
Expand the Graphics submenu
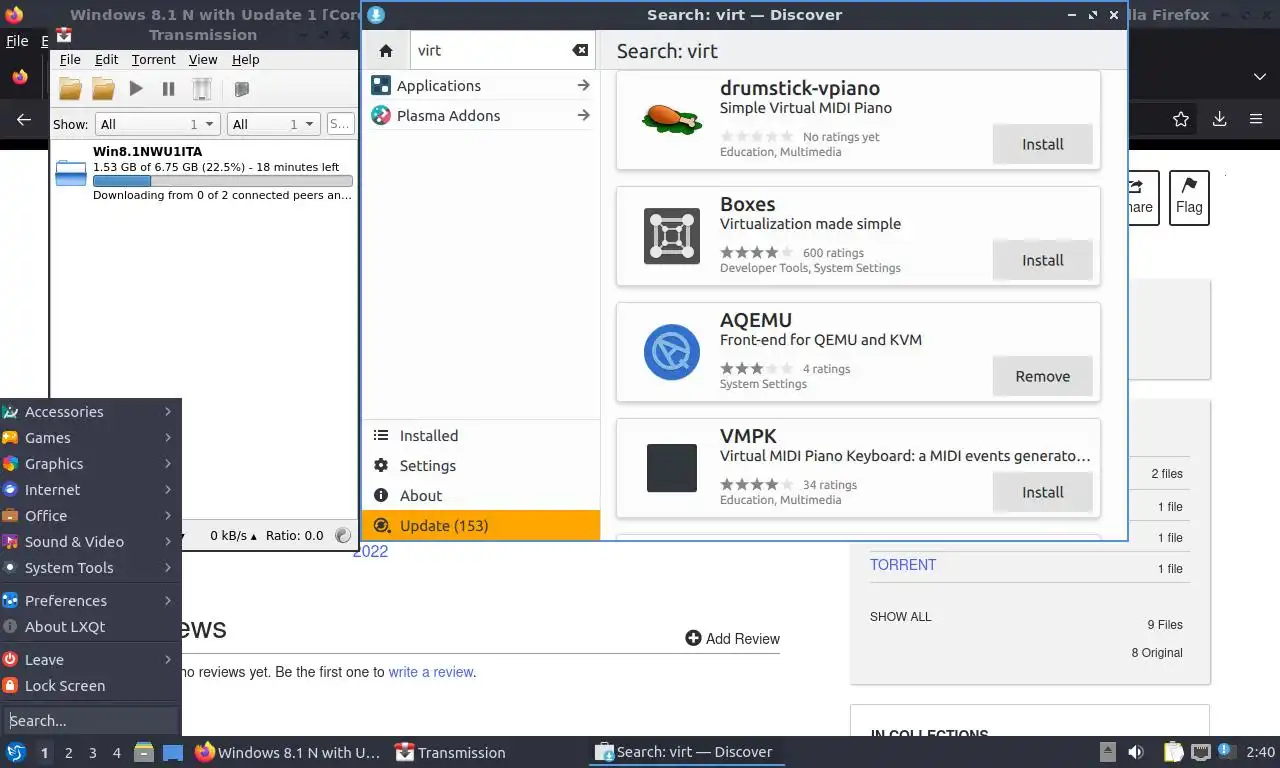[x=90, y=464]
